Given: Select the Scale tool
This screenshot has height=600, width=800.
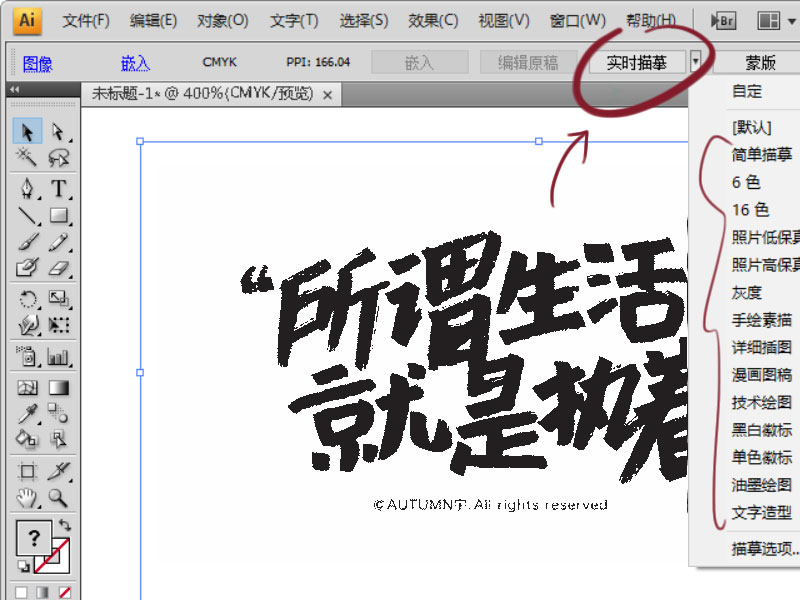Looking at the screenshot, I should point(58,298).
